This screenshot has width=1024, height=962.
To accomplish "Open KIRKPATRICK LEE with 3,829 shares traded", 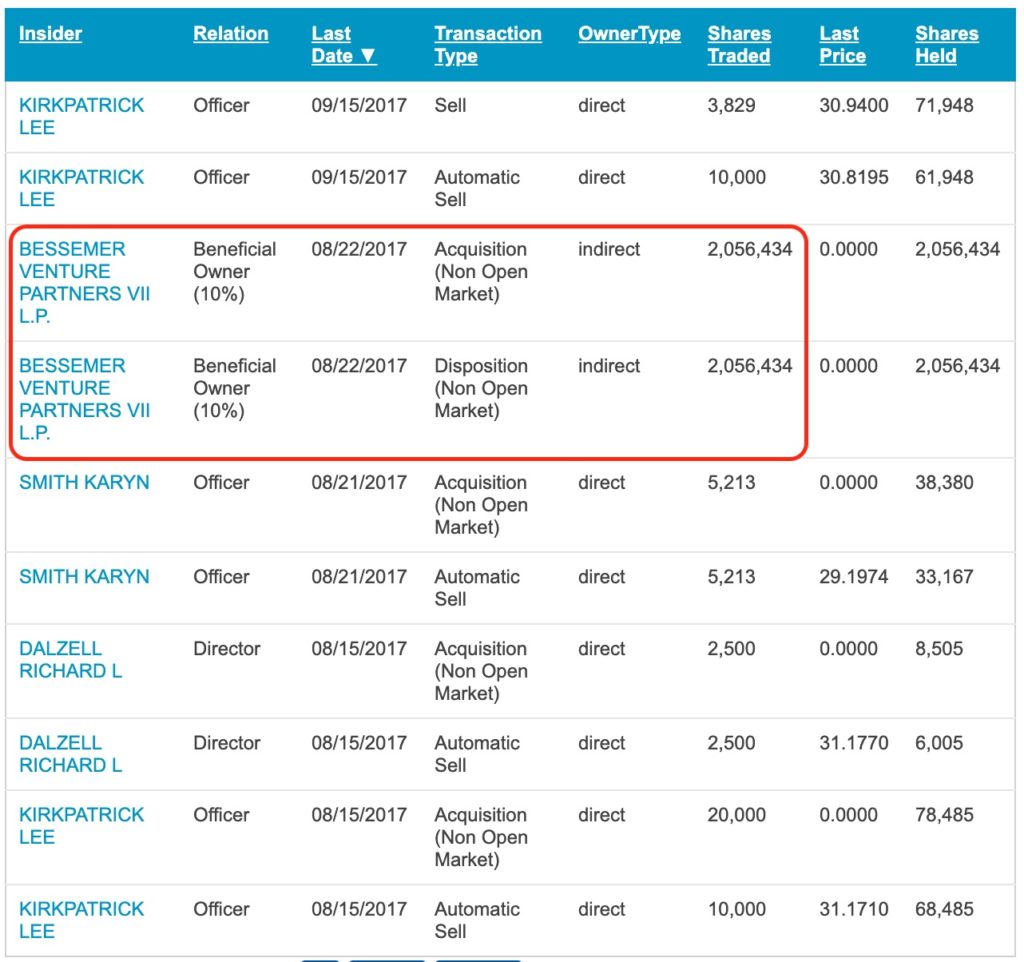I will (x=82, y=116).
